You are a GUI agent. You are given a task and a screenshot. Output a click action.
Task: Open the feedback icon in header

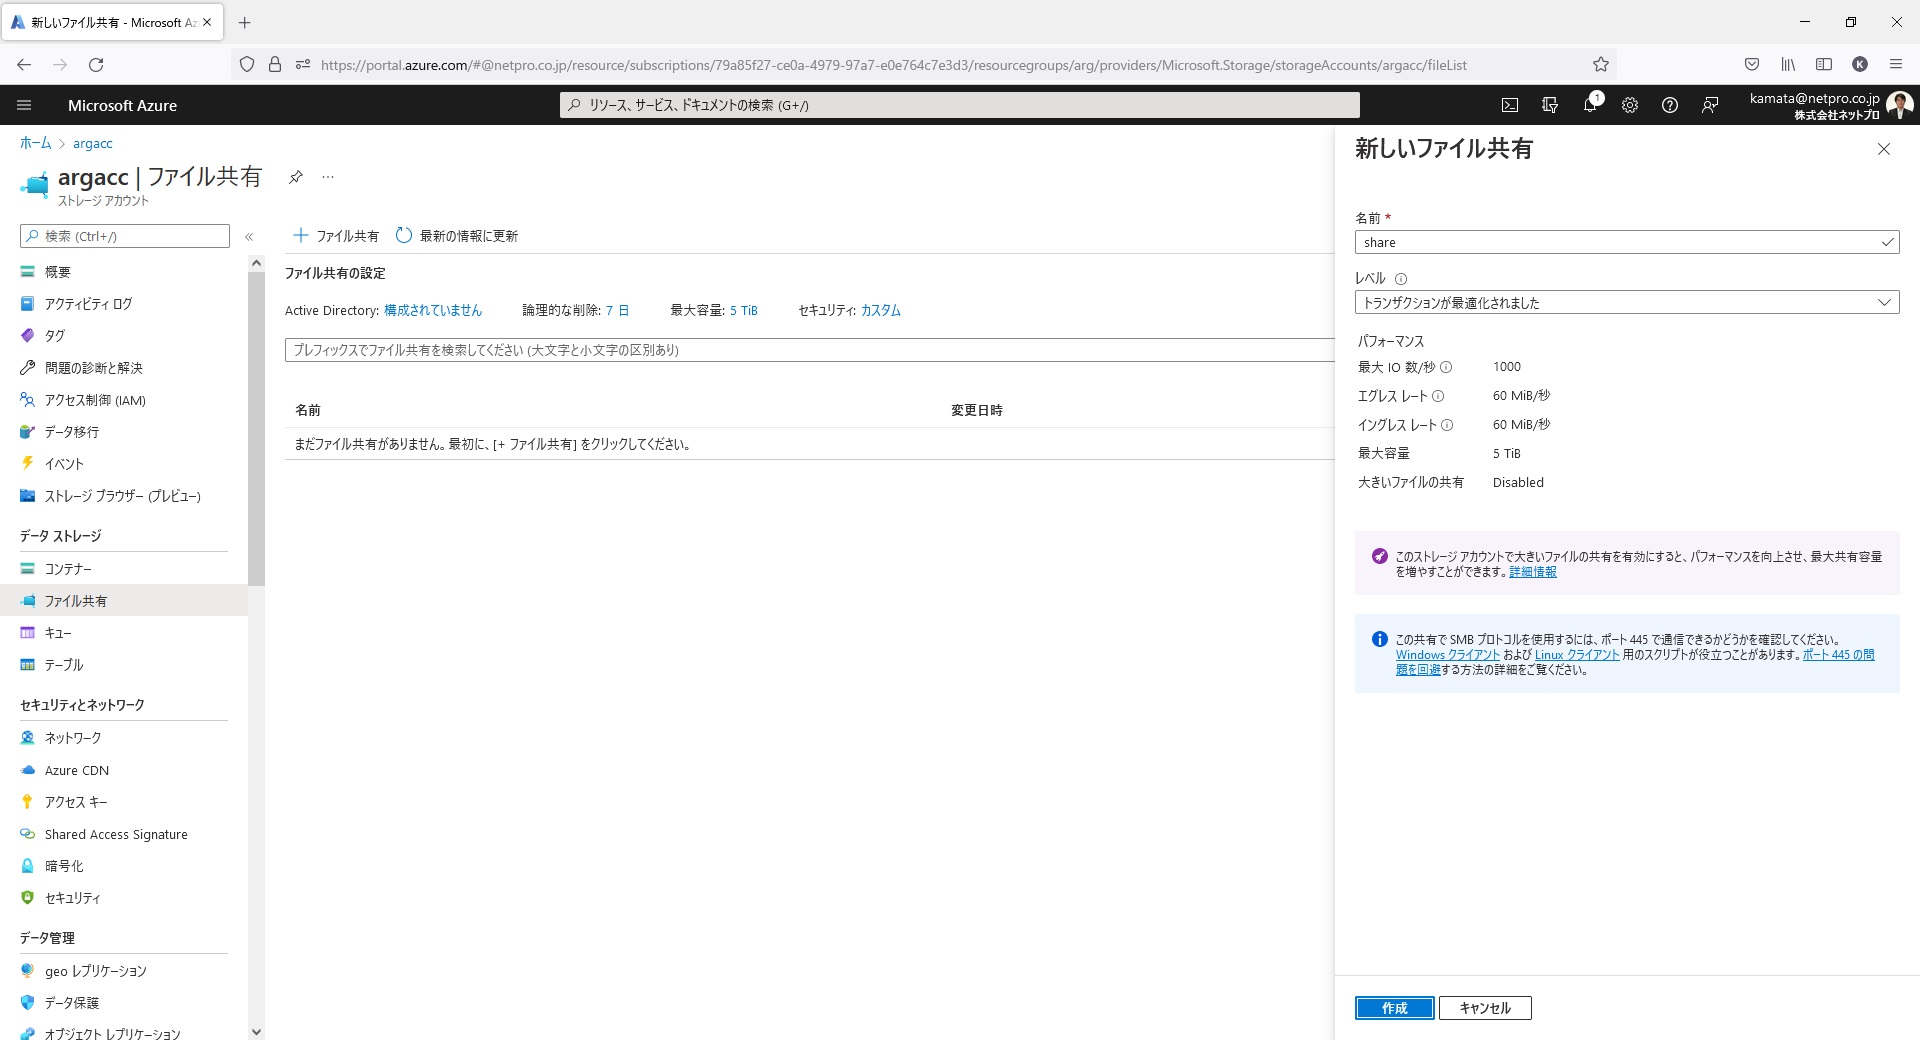tap(1710, 105)
